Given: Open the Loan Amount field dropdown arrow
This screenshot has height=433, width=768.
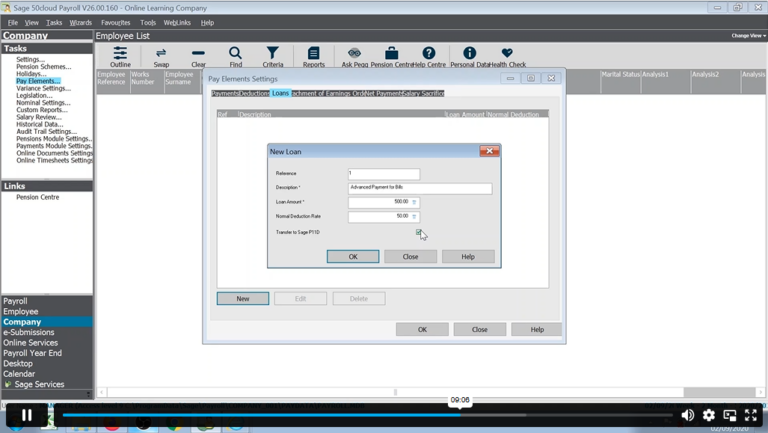Looking at the screenshot, I should pos(414,202).
